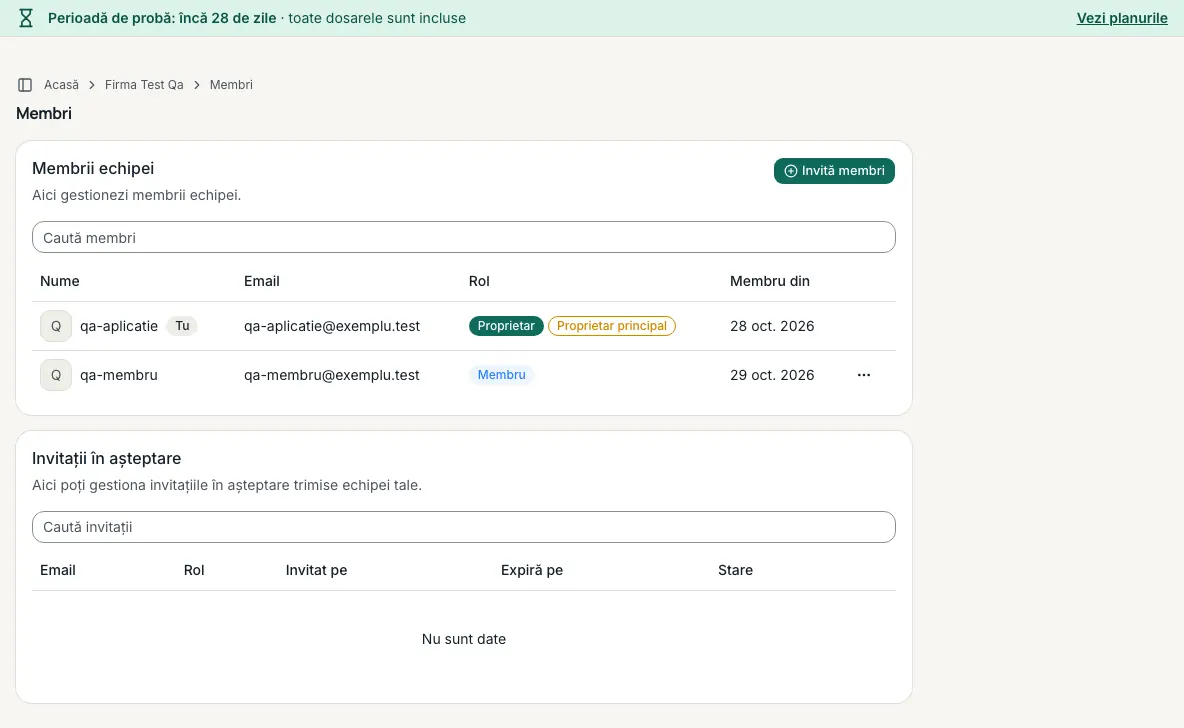Focus the Caută invitații search field
Image resolution: width=1184 pixels, height=728 pixels.
click(464, 527)
